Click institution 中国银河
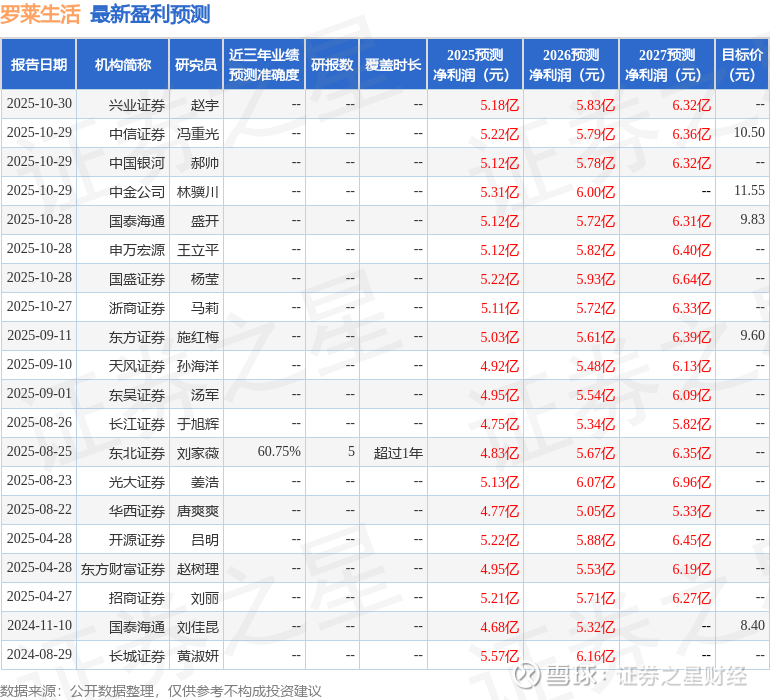 click(137, 163)
